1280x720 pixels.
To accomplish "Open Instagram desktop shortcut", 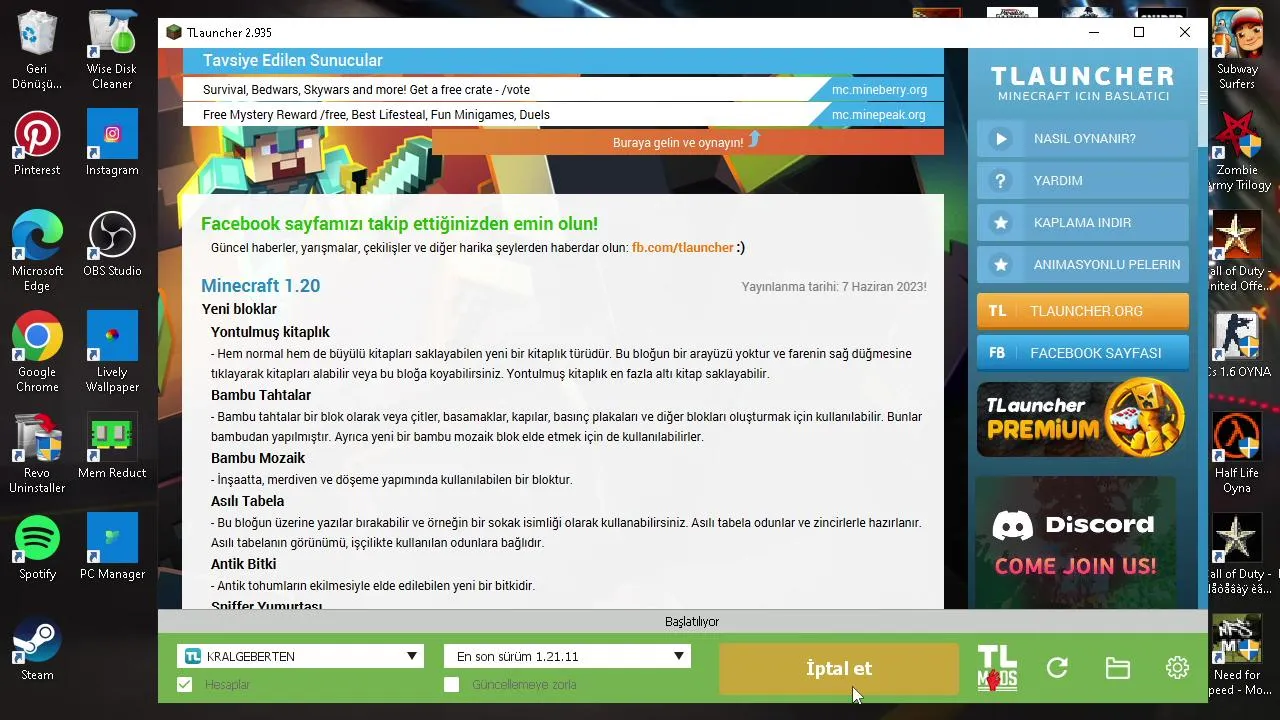I will pos(112,143).
